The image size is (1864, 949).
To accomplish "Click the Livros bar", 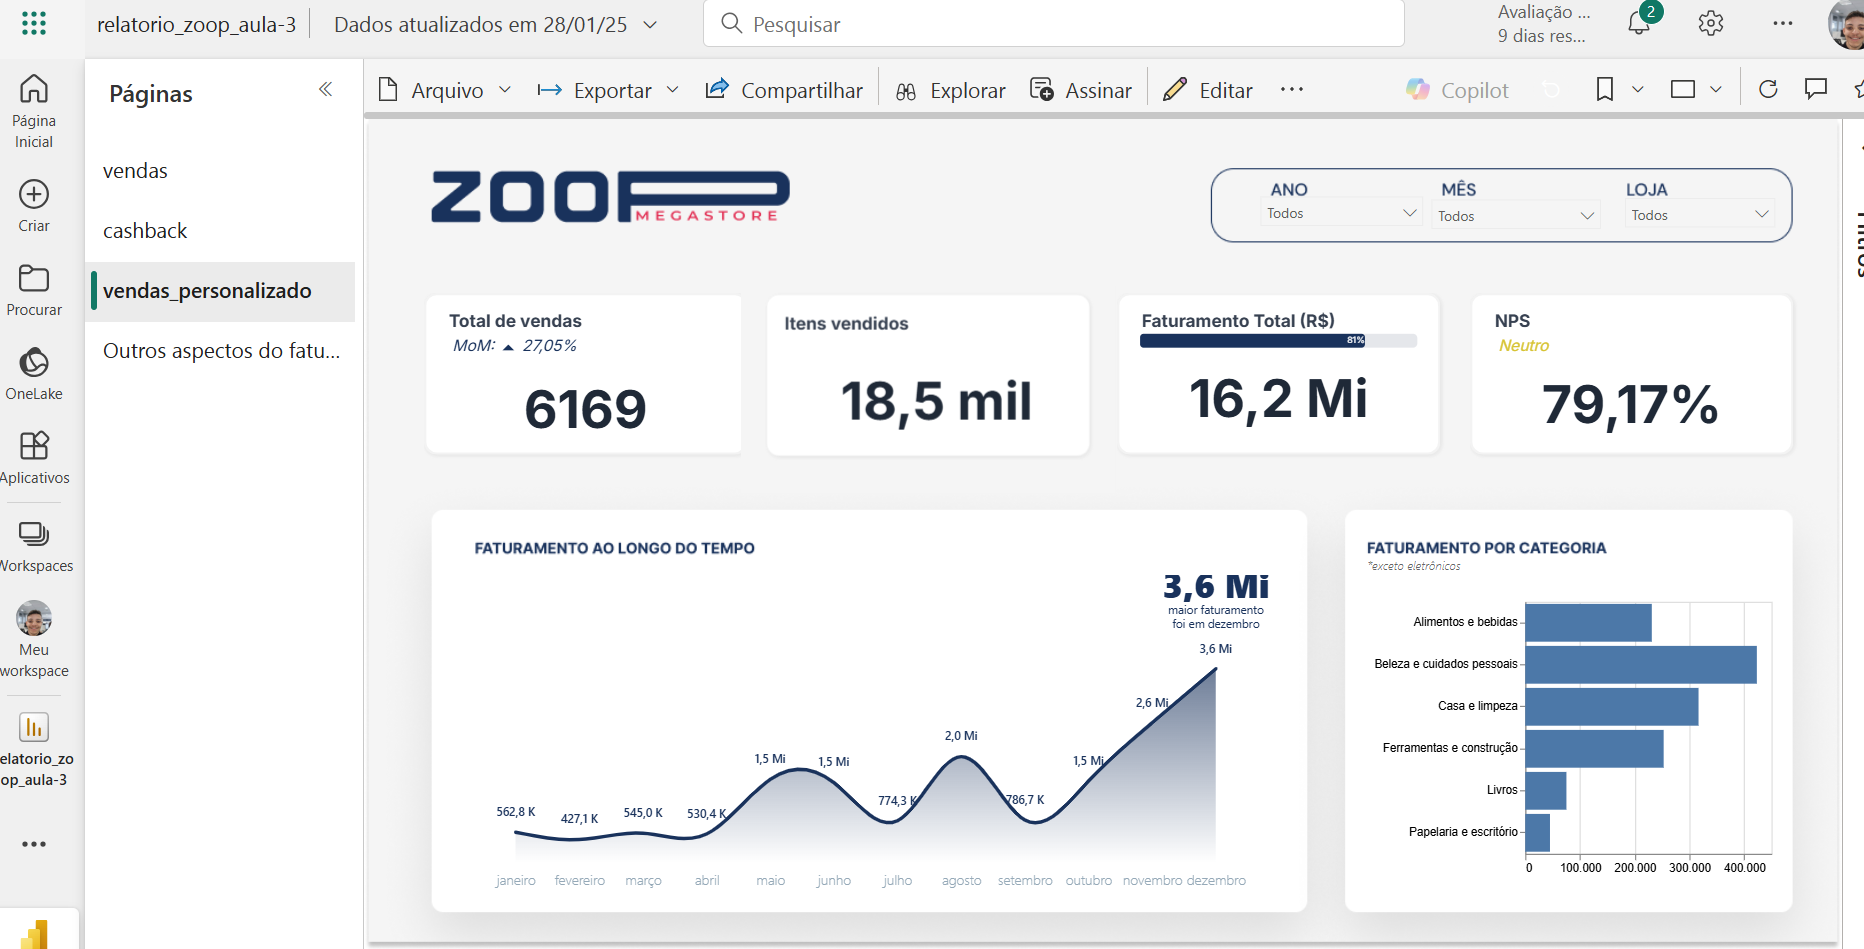I will [1546, 791].
